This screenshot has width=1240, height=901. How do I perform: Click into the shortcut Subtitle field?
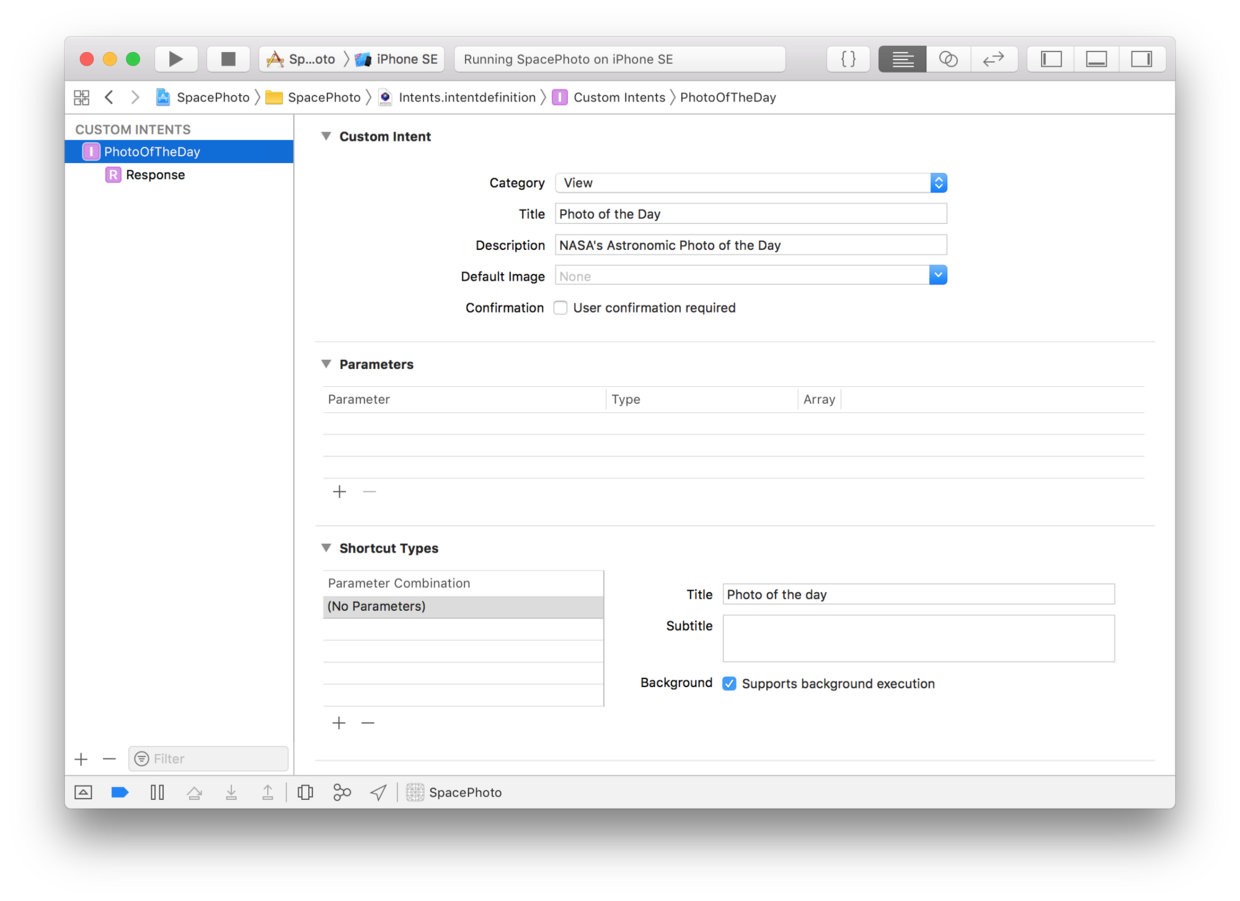[x=919, y=638]
